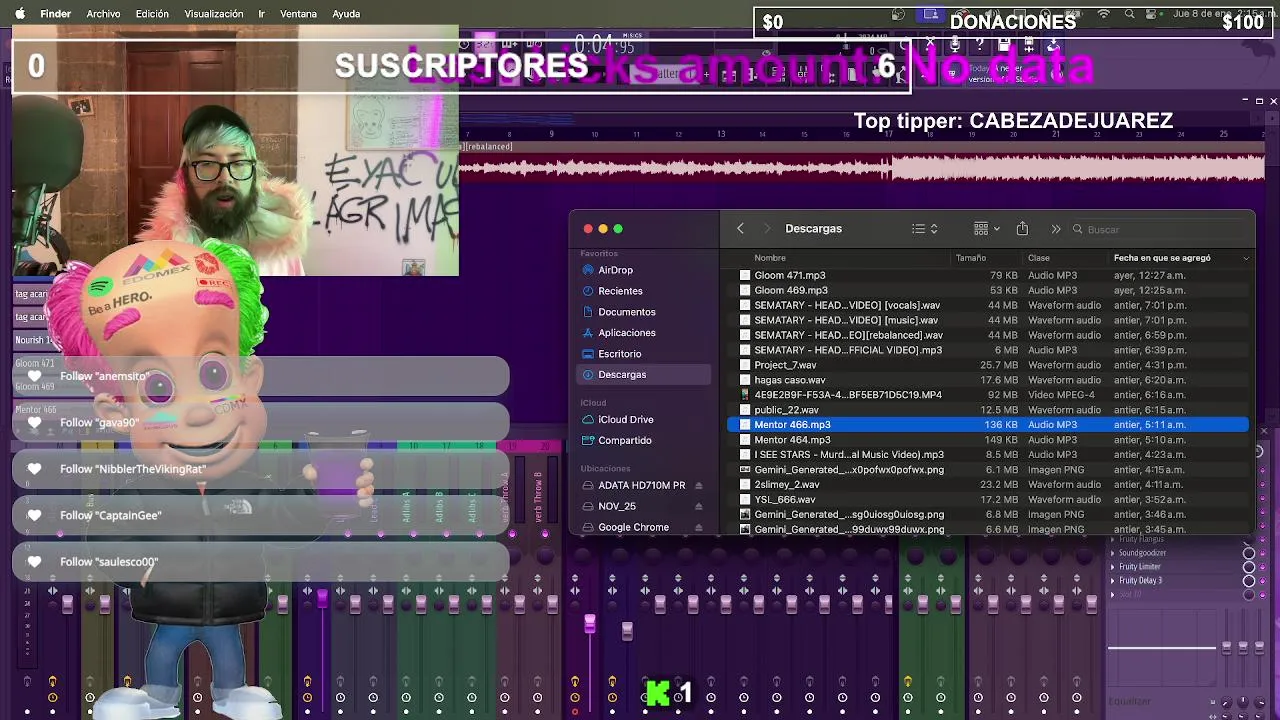Open Finder group-by dropdown

[987, 229]
